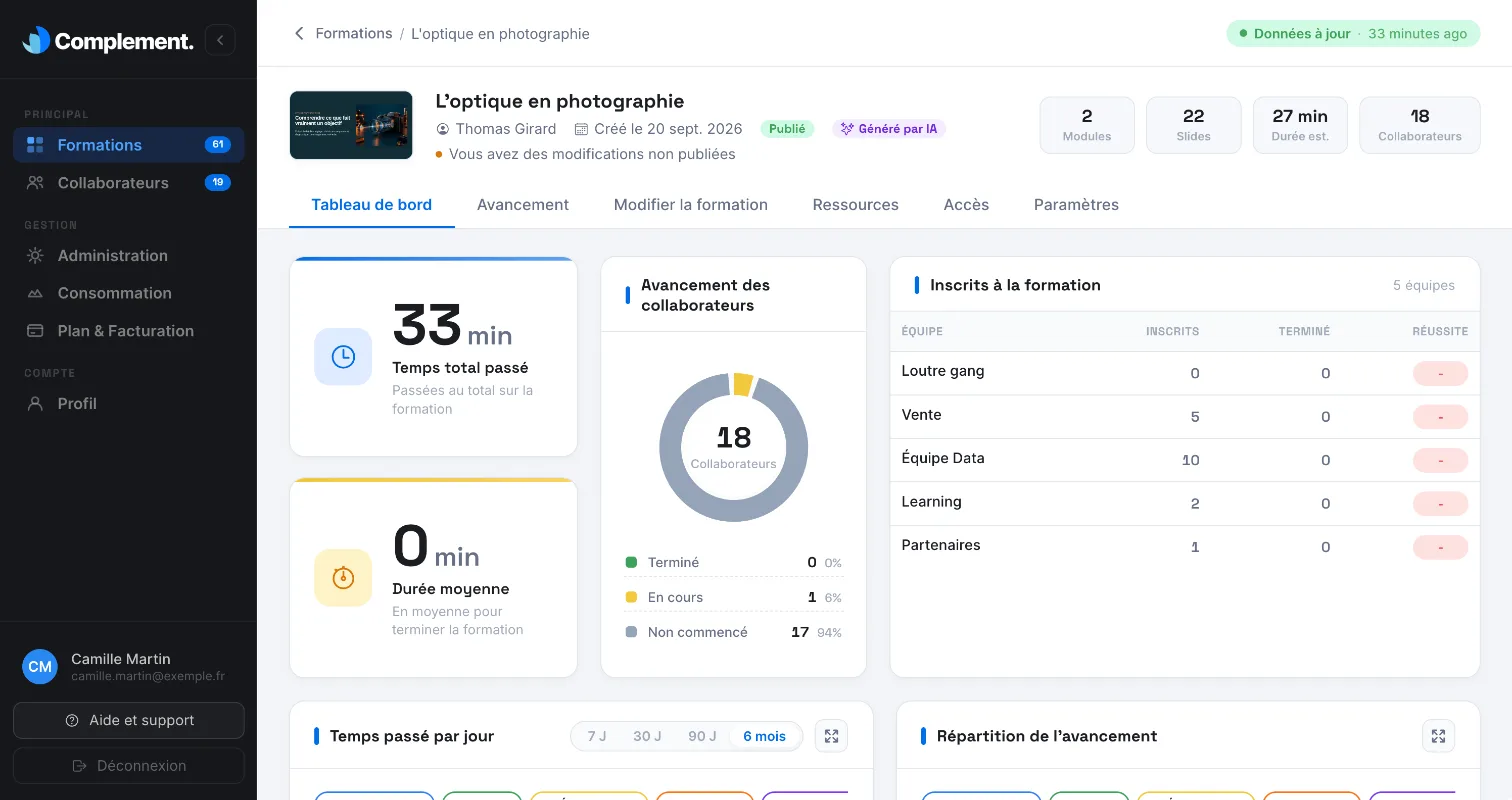This screenshot has height=800, width=1512.
Task: Open Collaborateurs in the sidebar
Action: pos(129,183)
